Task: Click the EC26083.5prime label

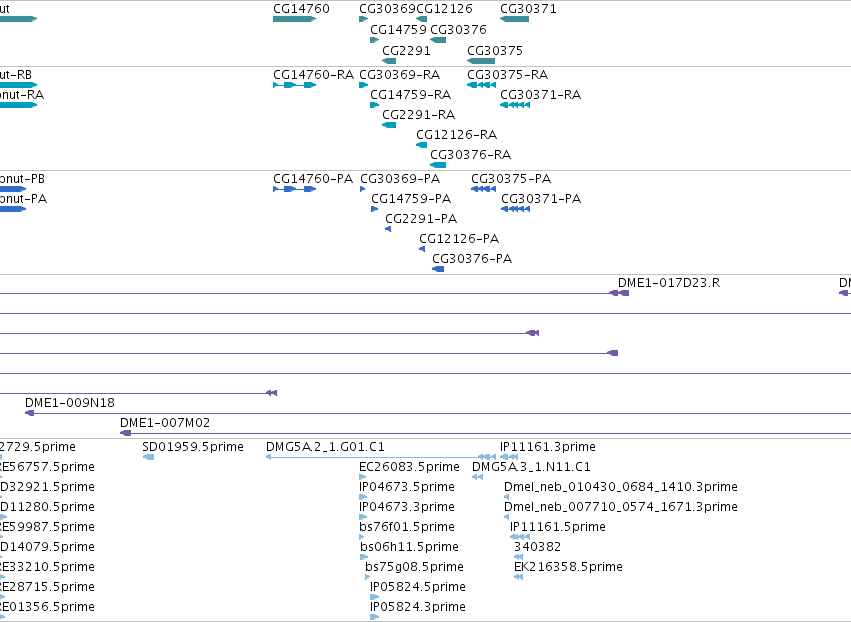Action: tap(409, 467)
